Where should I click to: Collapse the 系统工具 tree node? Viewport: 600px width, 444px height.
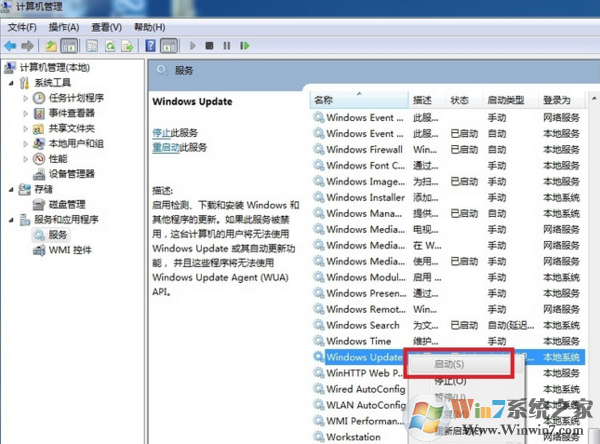10,83
